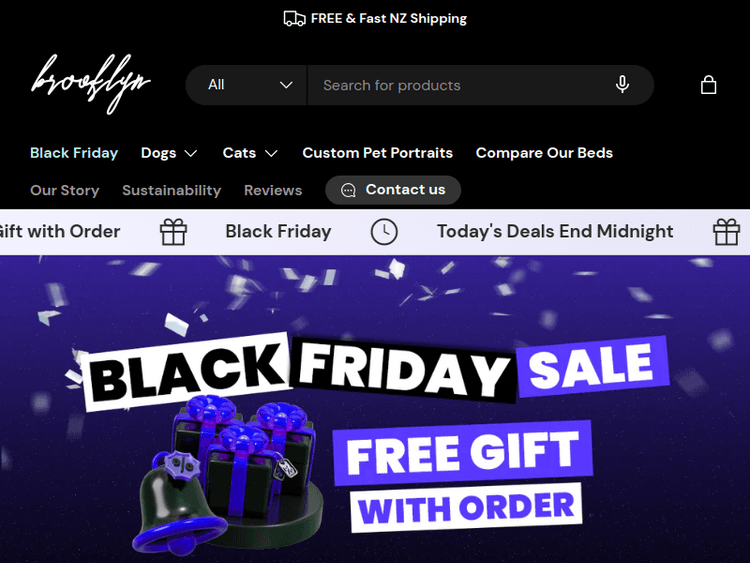Viewport: 750px width, 563px height.
Task: Expand the Dogs menu
Action: (169, 153)
